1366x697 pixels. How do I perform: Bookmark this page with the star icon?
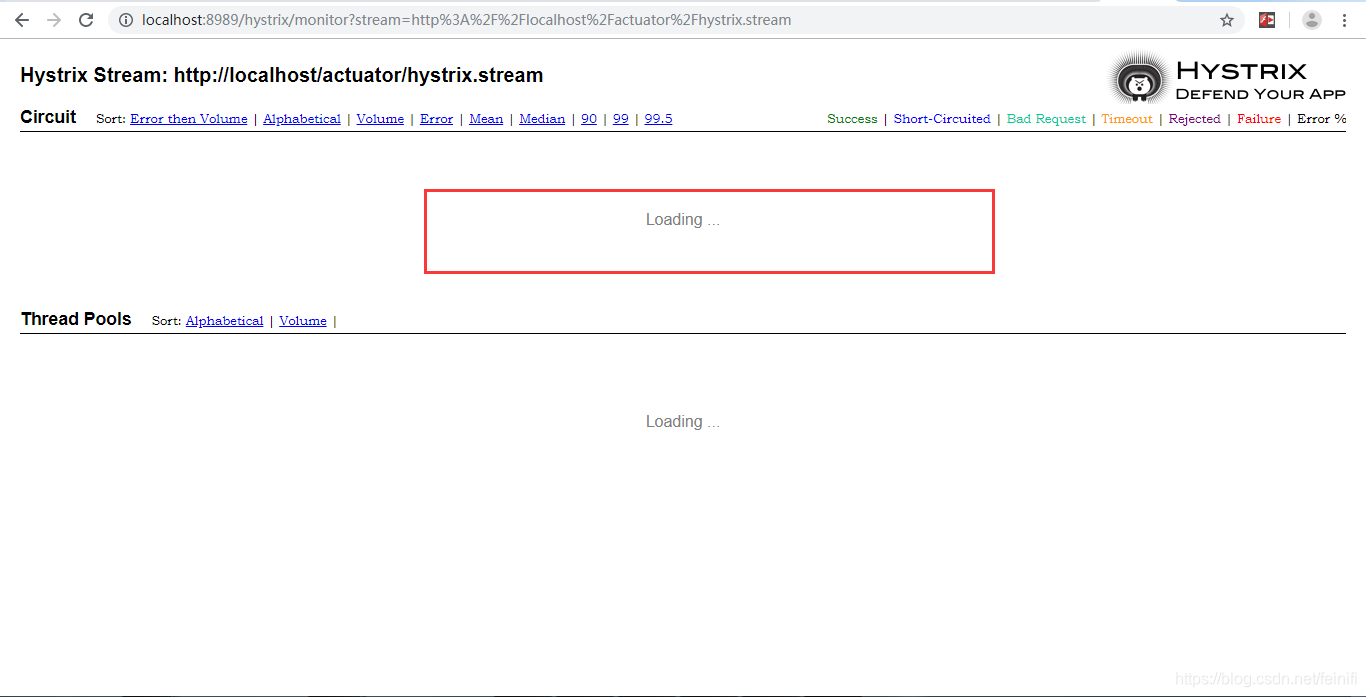coord(1227,20)
